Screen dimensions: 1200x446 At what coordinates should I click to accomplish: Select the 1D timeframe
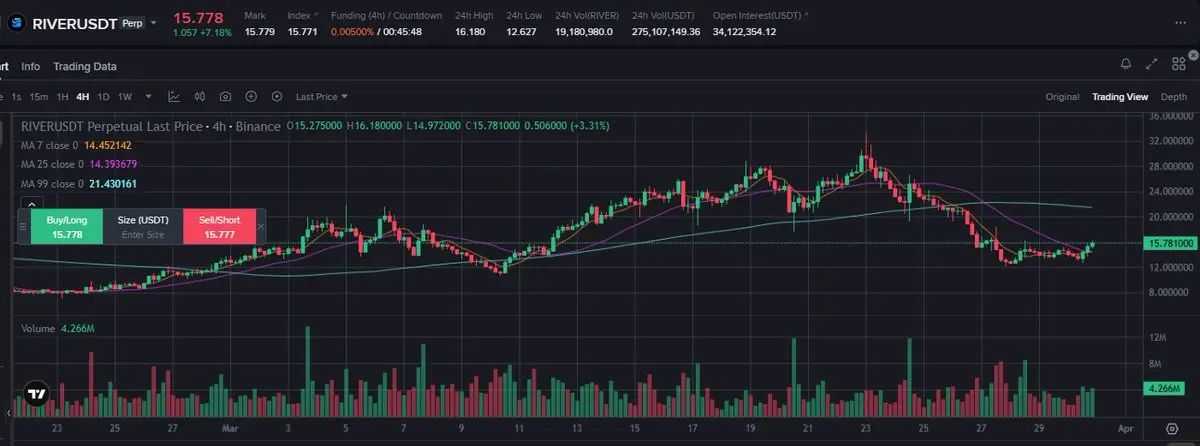coord(103,97)
